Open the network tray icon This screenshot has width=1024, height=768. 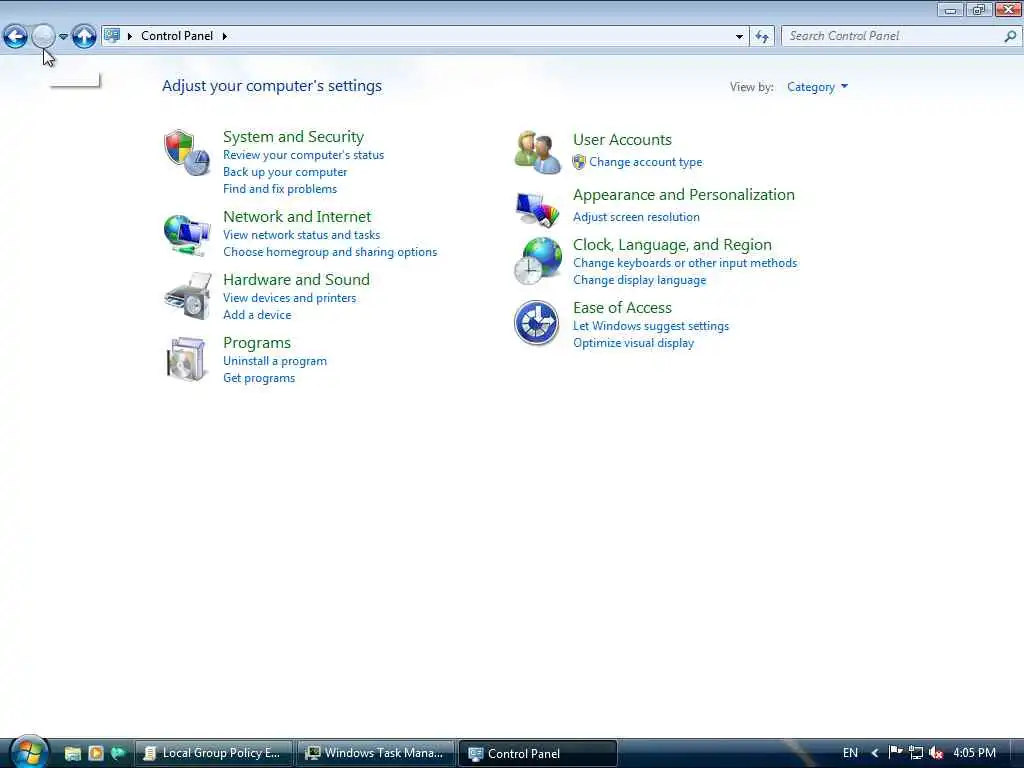[x=916, y=753]
